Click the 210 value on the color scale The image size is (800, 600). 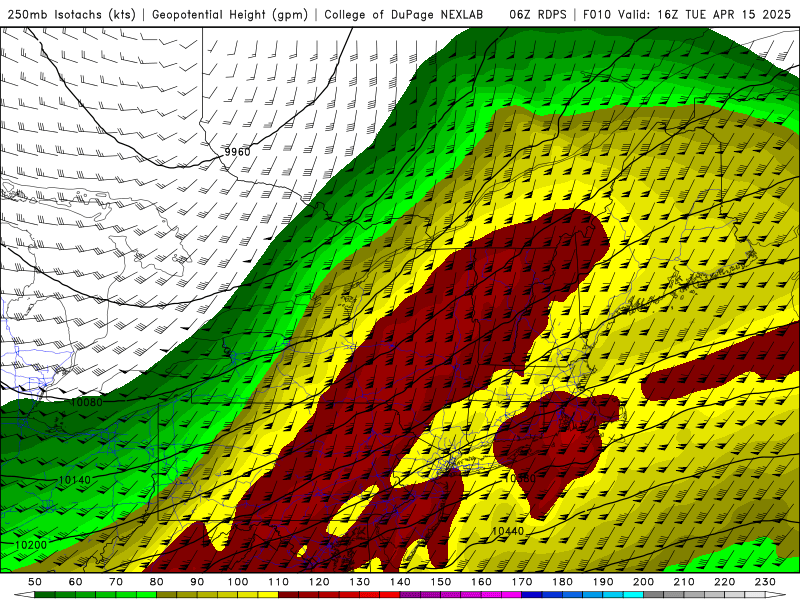(x=684, y=582)
